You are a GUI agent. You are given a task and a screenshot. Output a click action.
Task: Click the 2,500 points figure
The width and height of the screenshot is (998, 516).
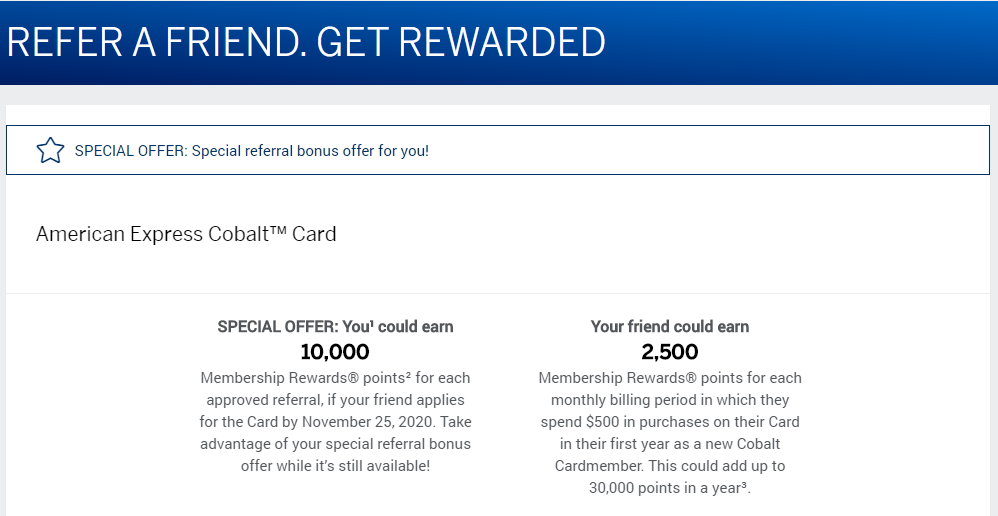[670, 352]
